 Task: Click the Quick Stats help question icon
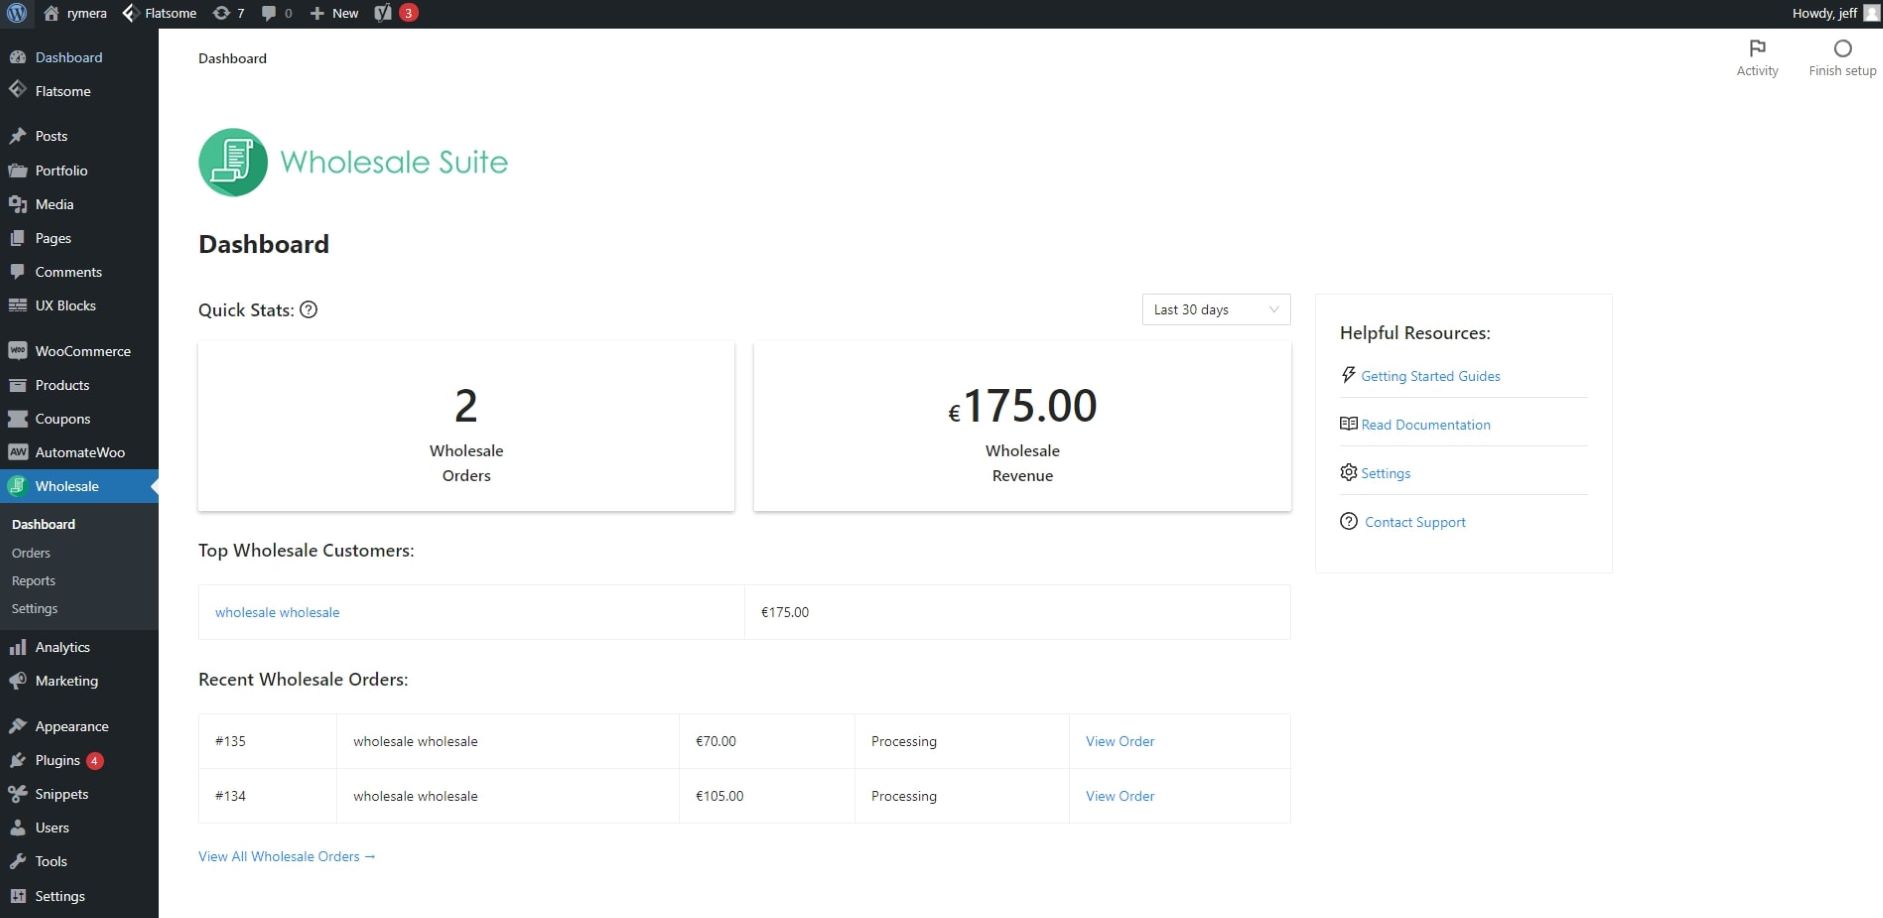pyautogui.click(x=309, y=310)
